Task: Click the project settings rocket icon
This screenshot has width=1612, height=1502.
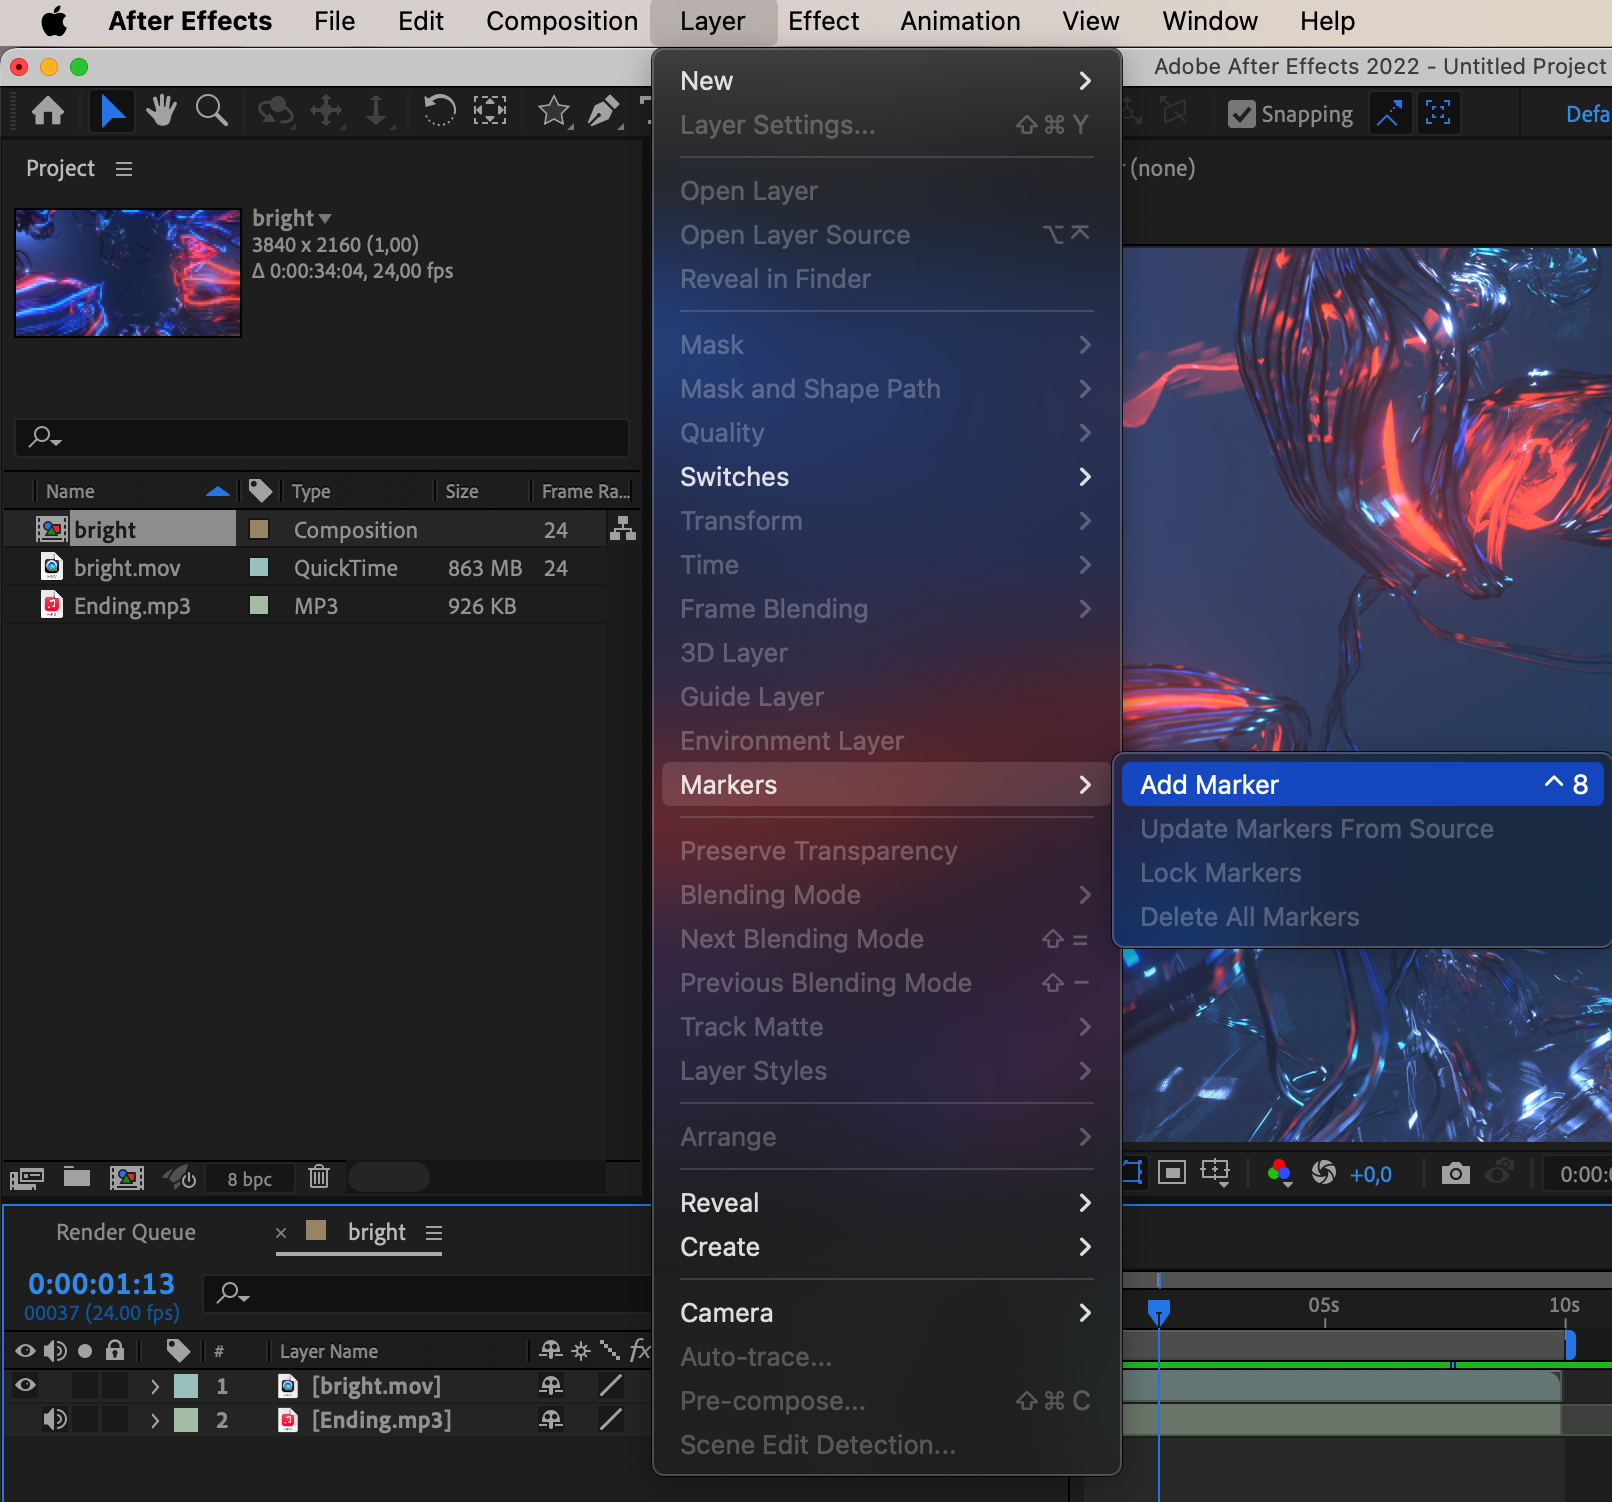Action: (180, 1177)
